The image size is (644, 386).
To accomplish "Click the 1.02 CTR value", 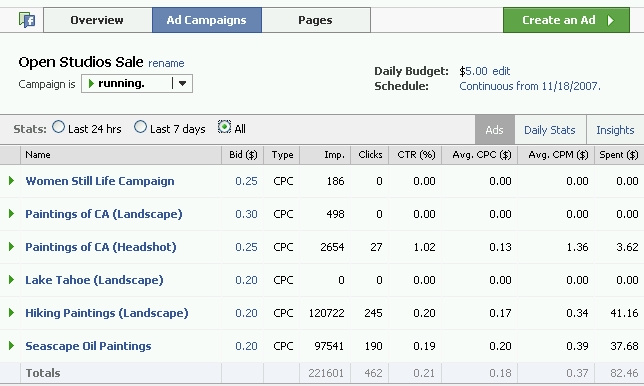I will click(x=424, y=247).
